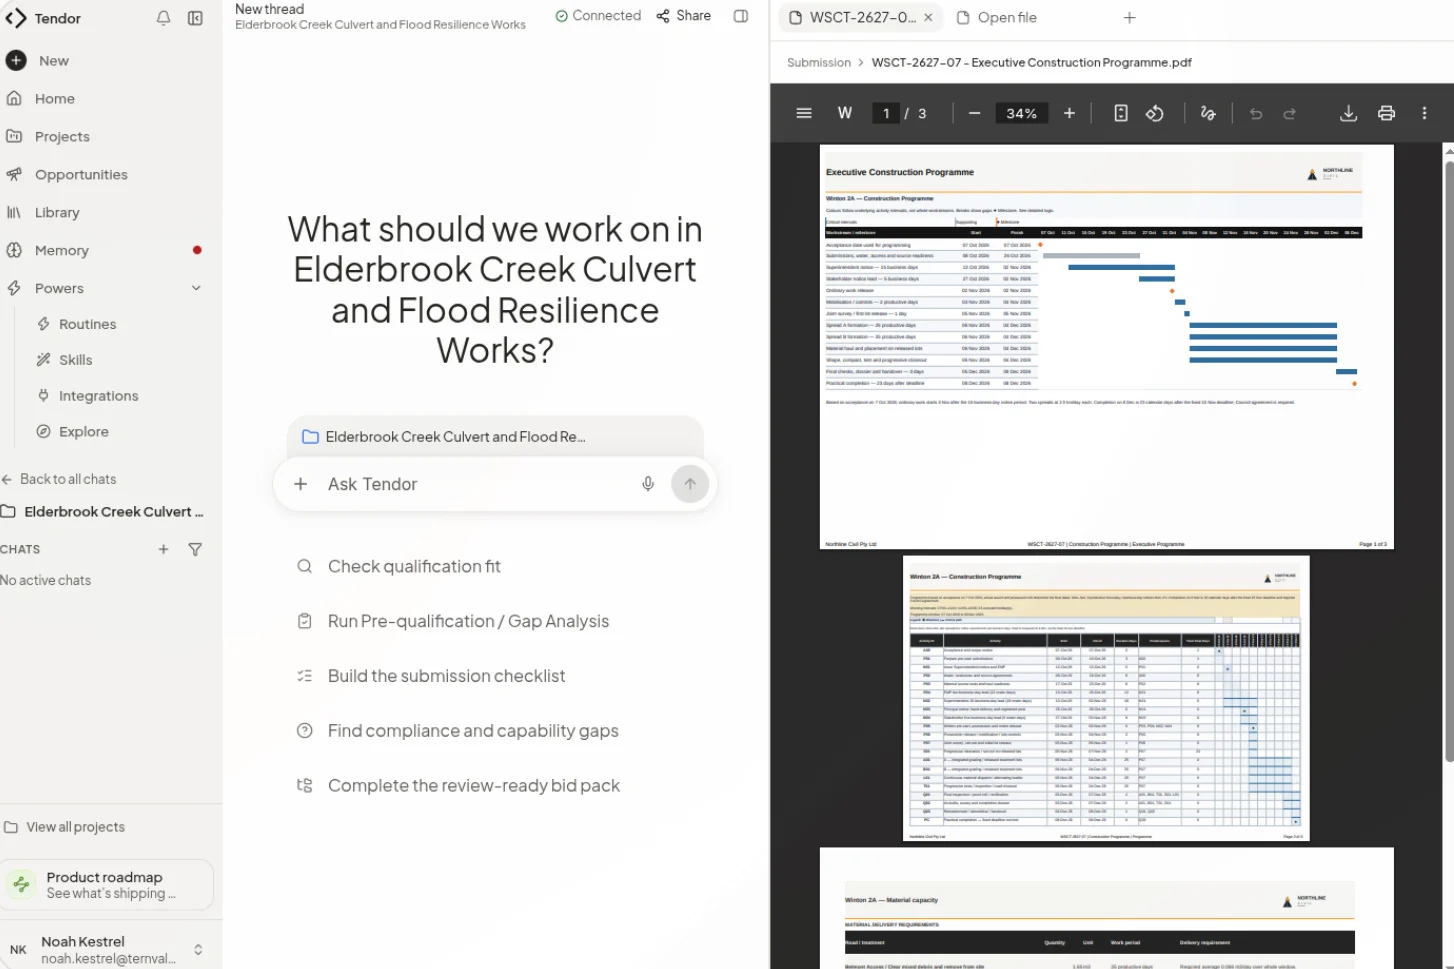Toggle the PDF viewer sidebar menu
Viewport: 1454px width, 969px height.
(803, 113)
